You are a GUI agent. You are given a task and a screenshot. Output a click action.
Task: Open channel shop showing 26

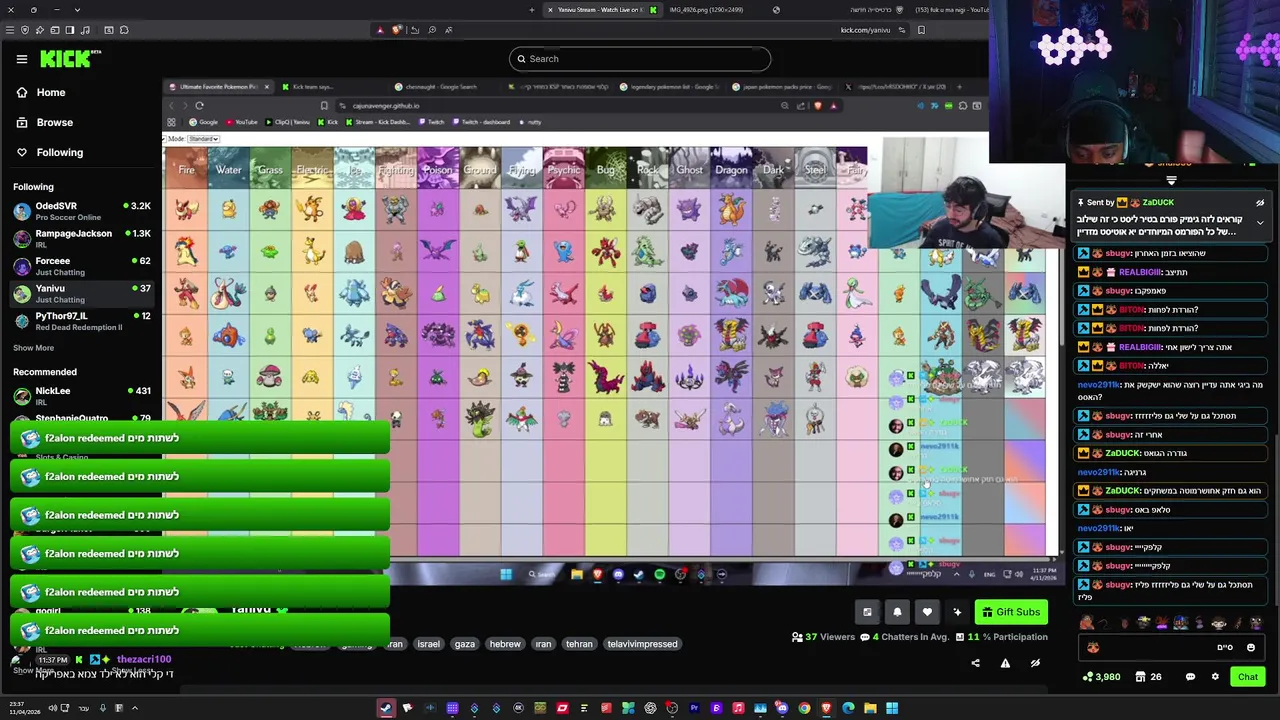[x=1148, y=677]
